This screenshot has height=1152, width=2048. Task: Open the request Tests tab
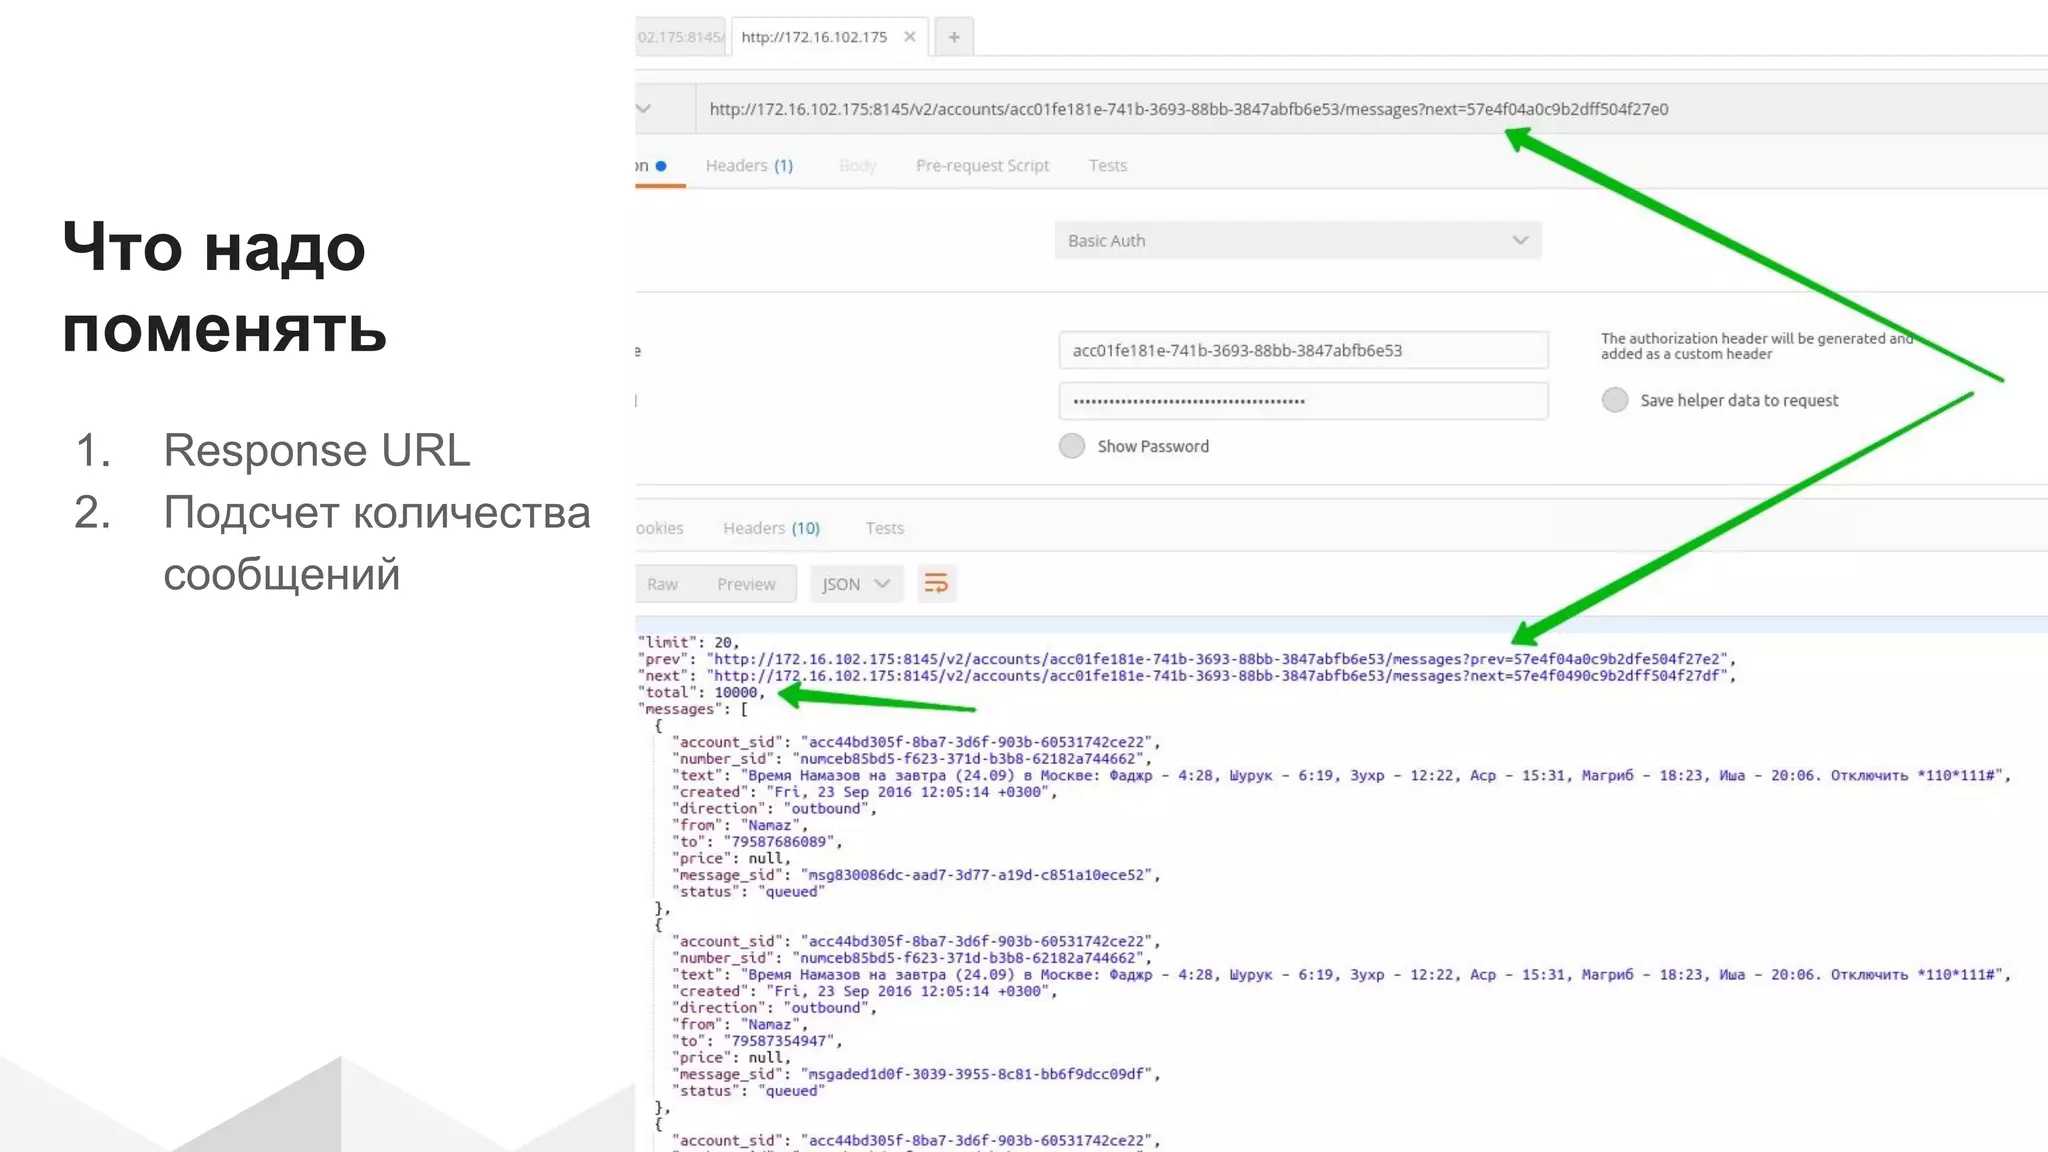click(x=1107, y=166)
